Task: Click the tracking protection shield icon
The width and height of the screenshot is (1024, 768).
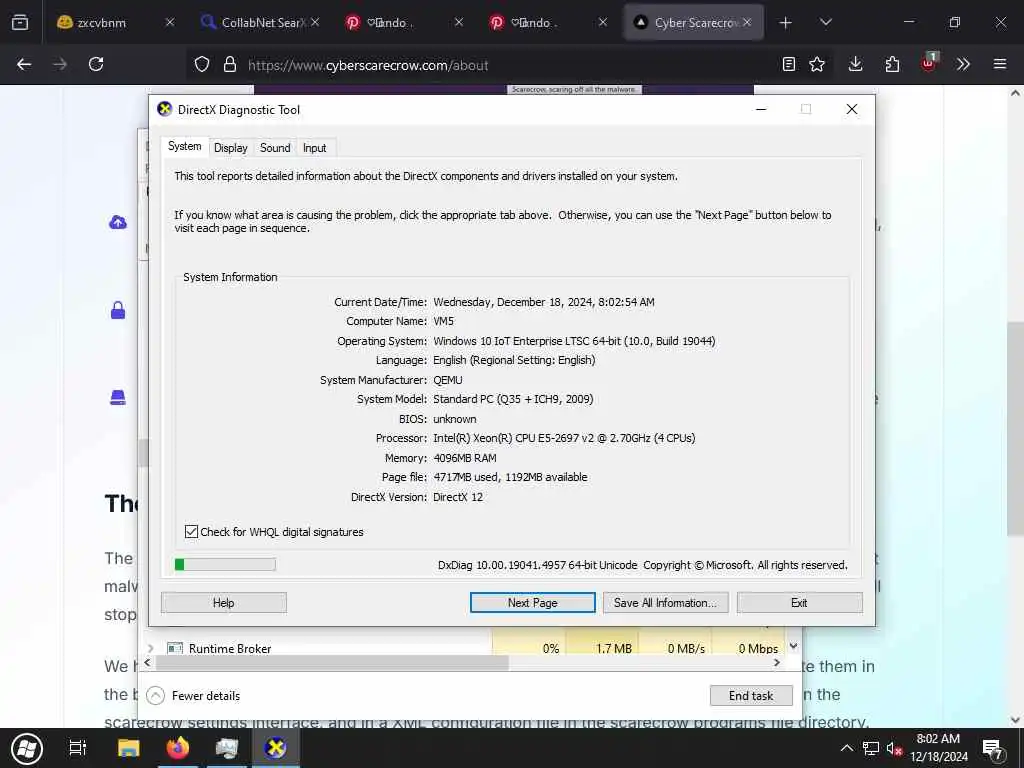Action: pos(202,65)
